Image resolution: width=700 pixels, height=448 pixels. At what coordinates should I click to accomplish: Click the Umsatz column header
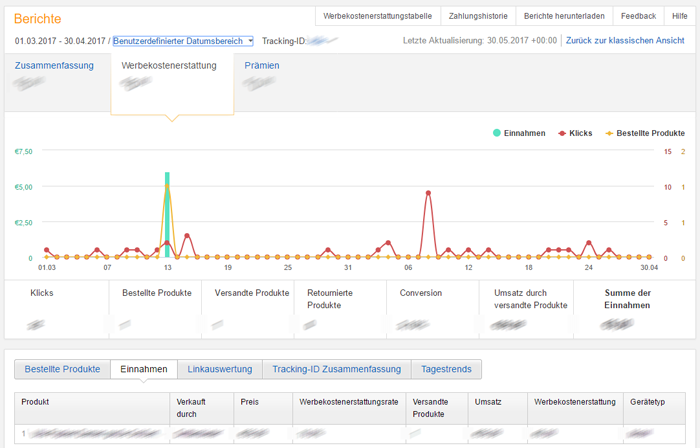point(498,408)
